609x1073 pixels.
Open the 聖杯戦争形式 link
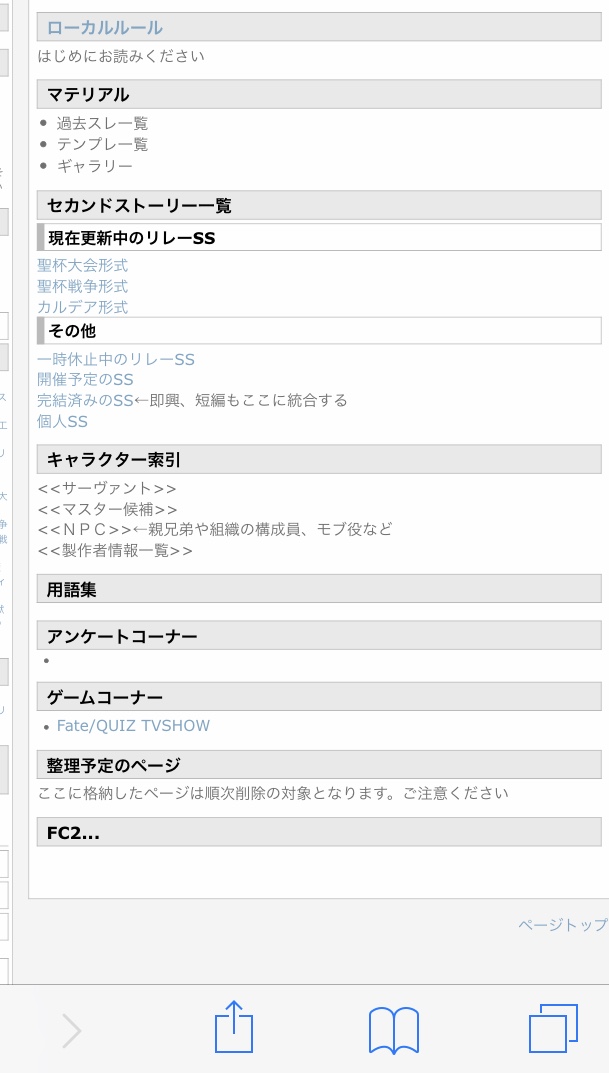pos(83,286)
